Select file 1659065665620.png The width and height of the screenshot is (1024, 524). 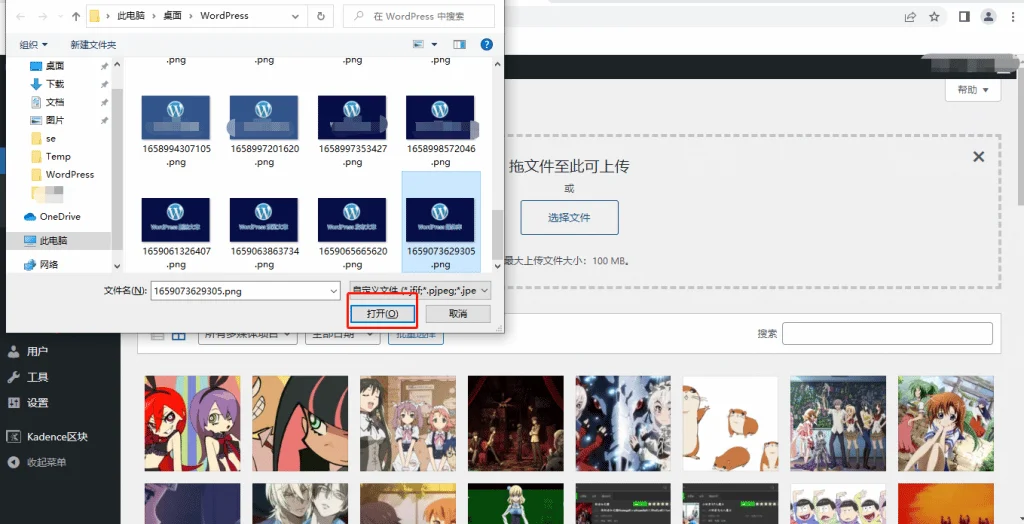pyautogui.click(x=352, y=233)
